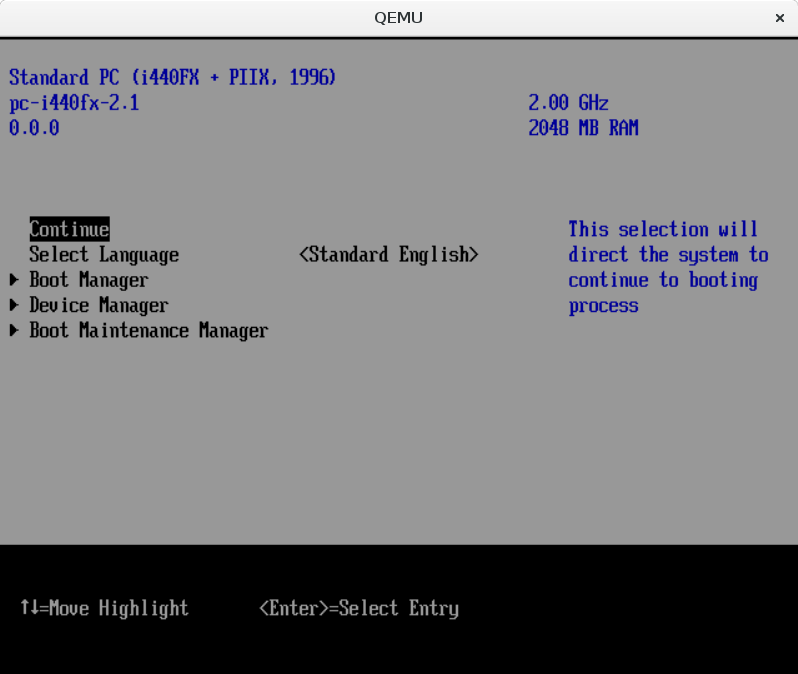The width and height of the screenshot is (798, 674).
Task: Expand the Boot Maintenance Manager arrow
Action: [x=14, y=330]
